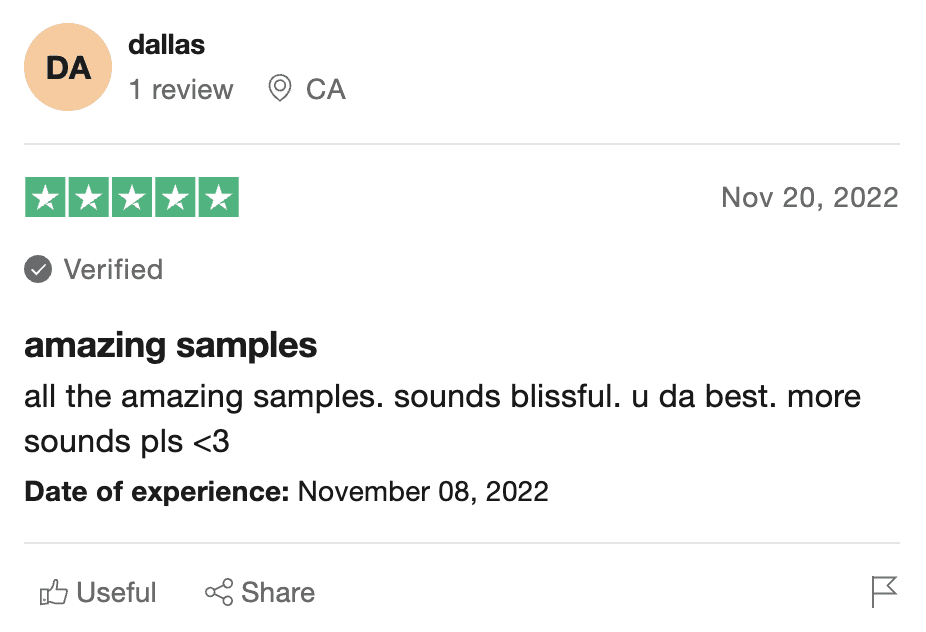This screenshot has height=632, width=926.
Task: Click the review body text
Action: pyautogui.click(x=442, y=419)
